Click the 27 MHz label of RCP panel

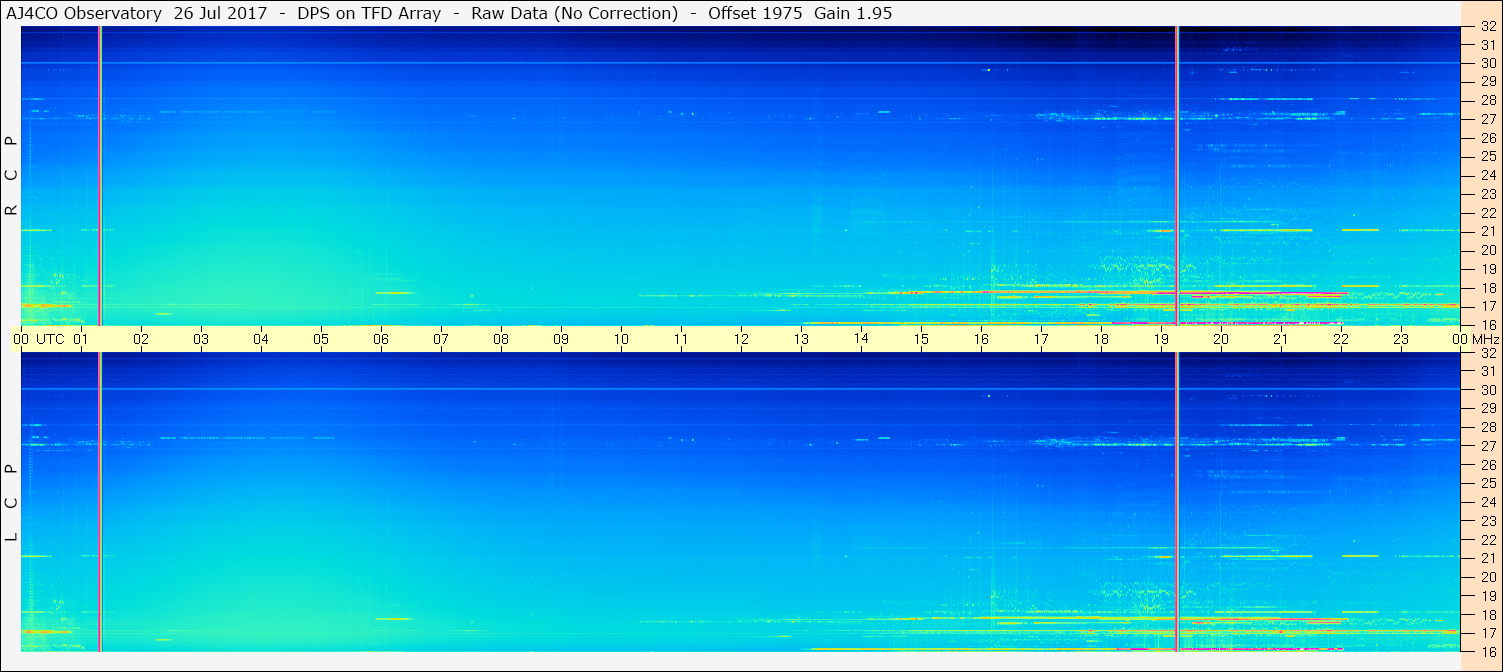1488,119
